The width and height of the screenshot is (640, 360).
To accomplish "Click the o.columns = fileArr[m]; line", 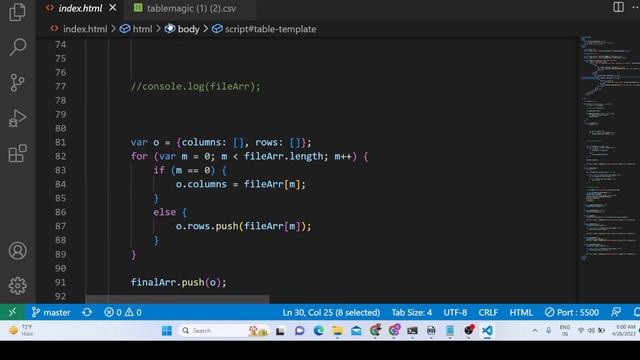I will (x=240, y=184).
